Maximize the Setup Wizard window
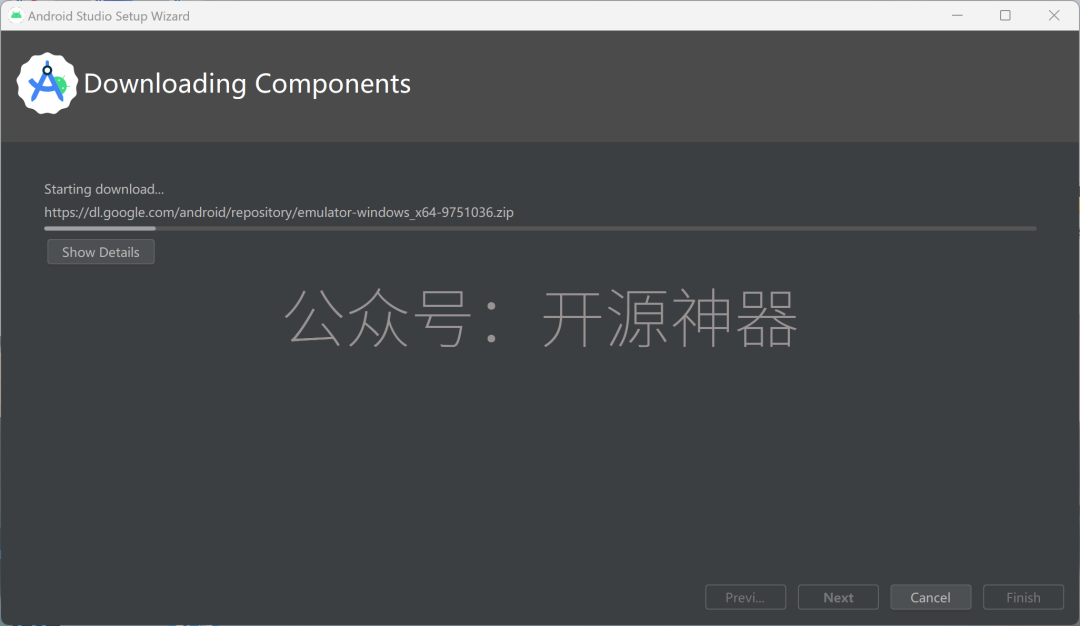Screen dimensions: 1080x626 tap(1006, 15)
